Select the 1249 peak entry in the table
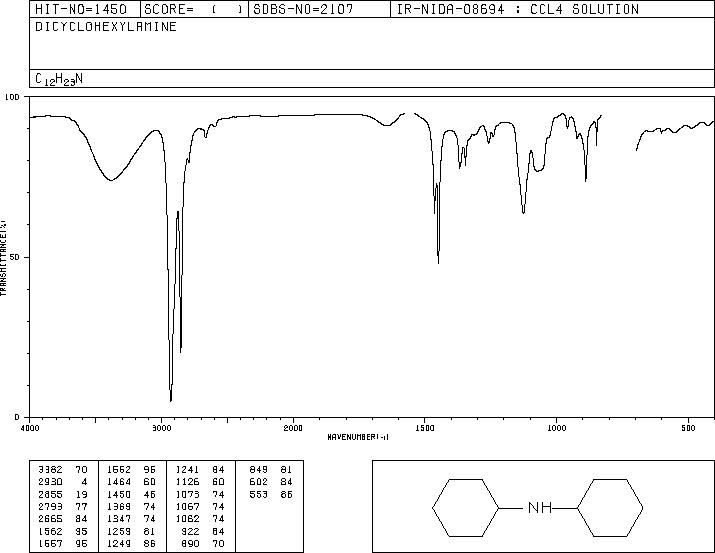 131,543
